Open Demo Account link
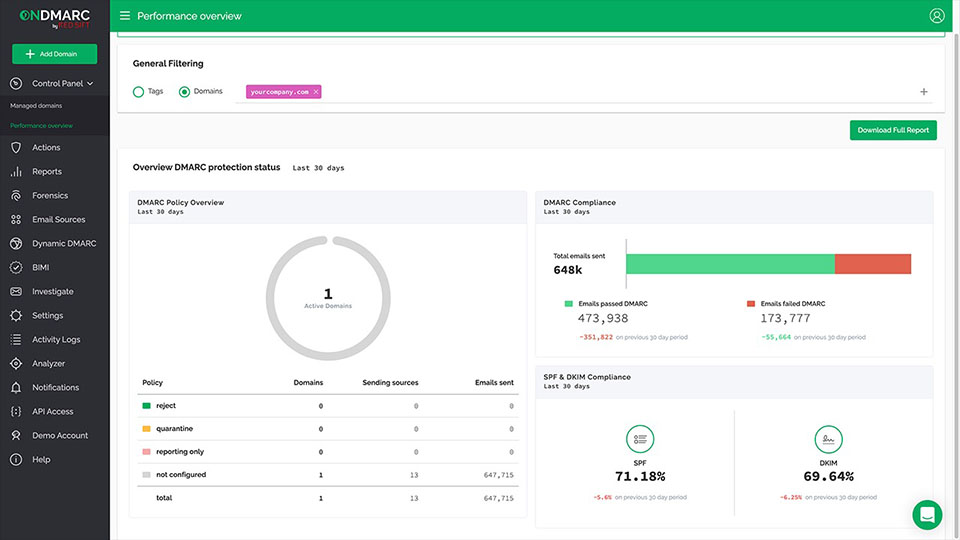 (60, 435)
